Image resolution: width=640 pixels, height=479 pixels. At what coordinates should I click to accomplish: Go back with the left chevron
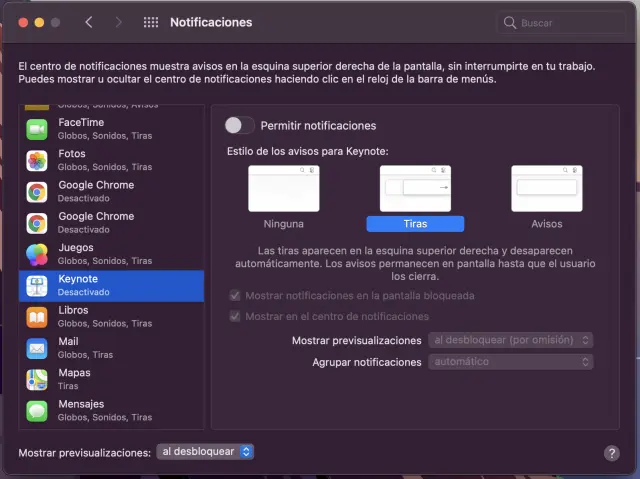pos(89,22)
